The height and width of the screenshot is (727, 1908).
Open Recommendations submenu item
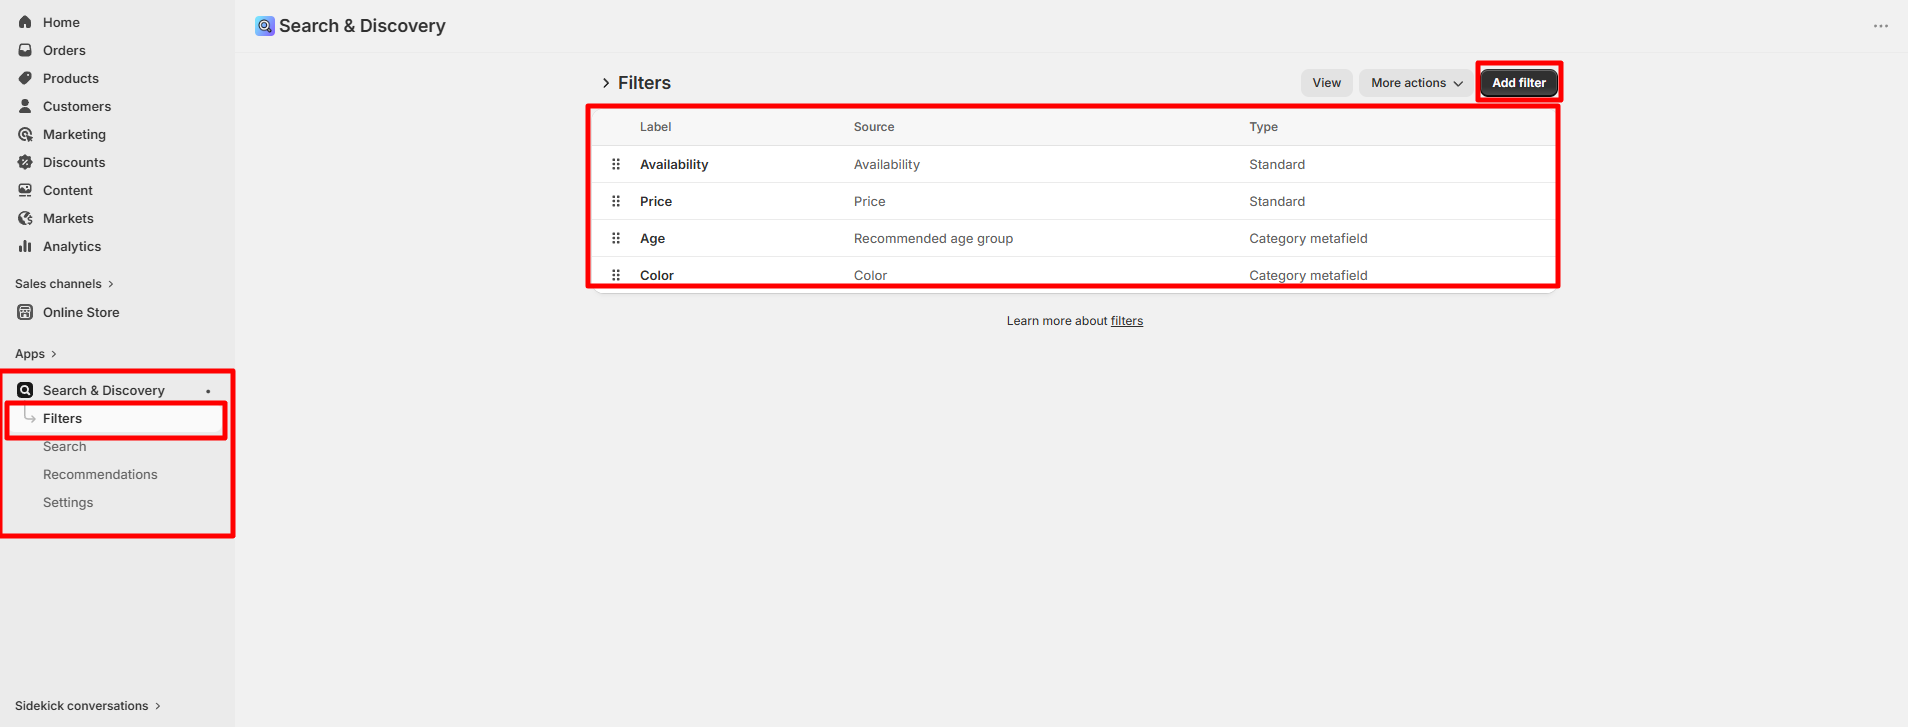click(100, 475)
